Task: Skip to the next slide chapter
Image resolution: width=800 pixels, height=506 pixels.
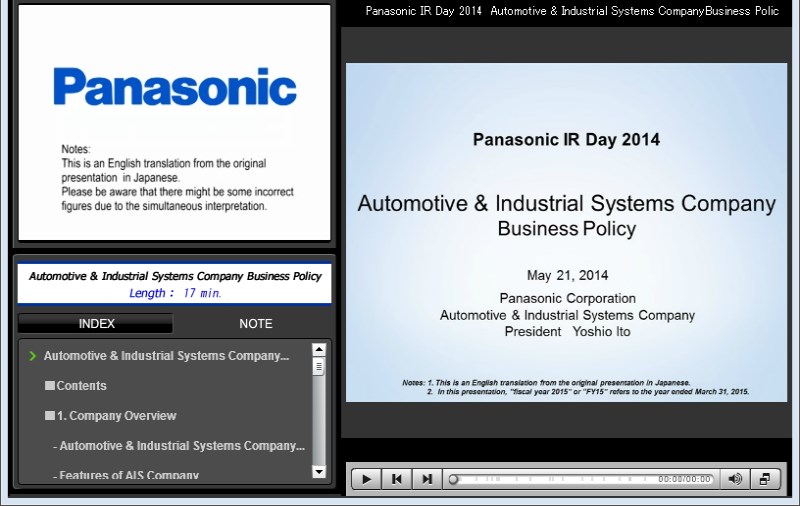Action: 427,479
